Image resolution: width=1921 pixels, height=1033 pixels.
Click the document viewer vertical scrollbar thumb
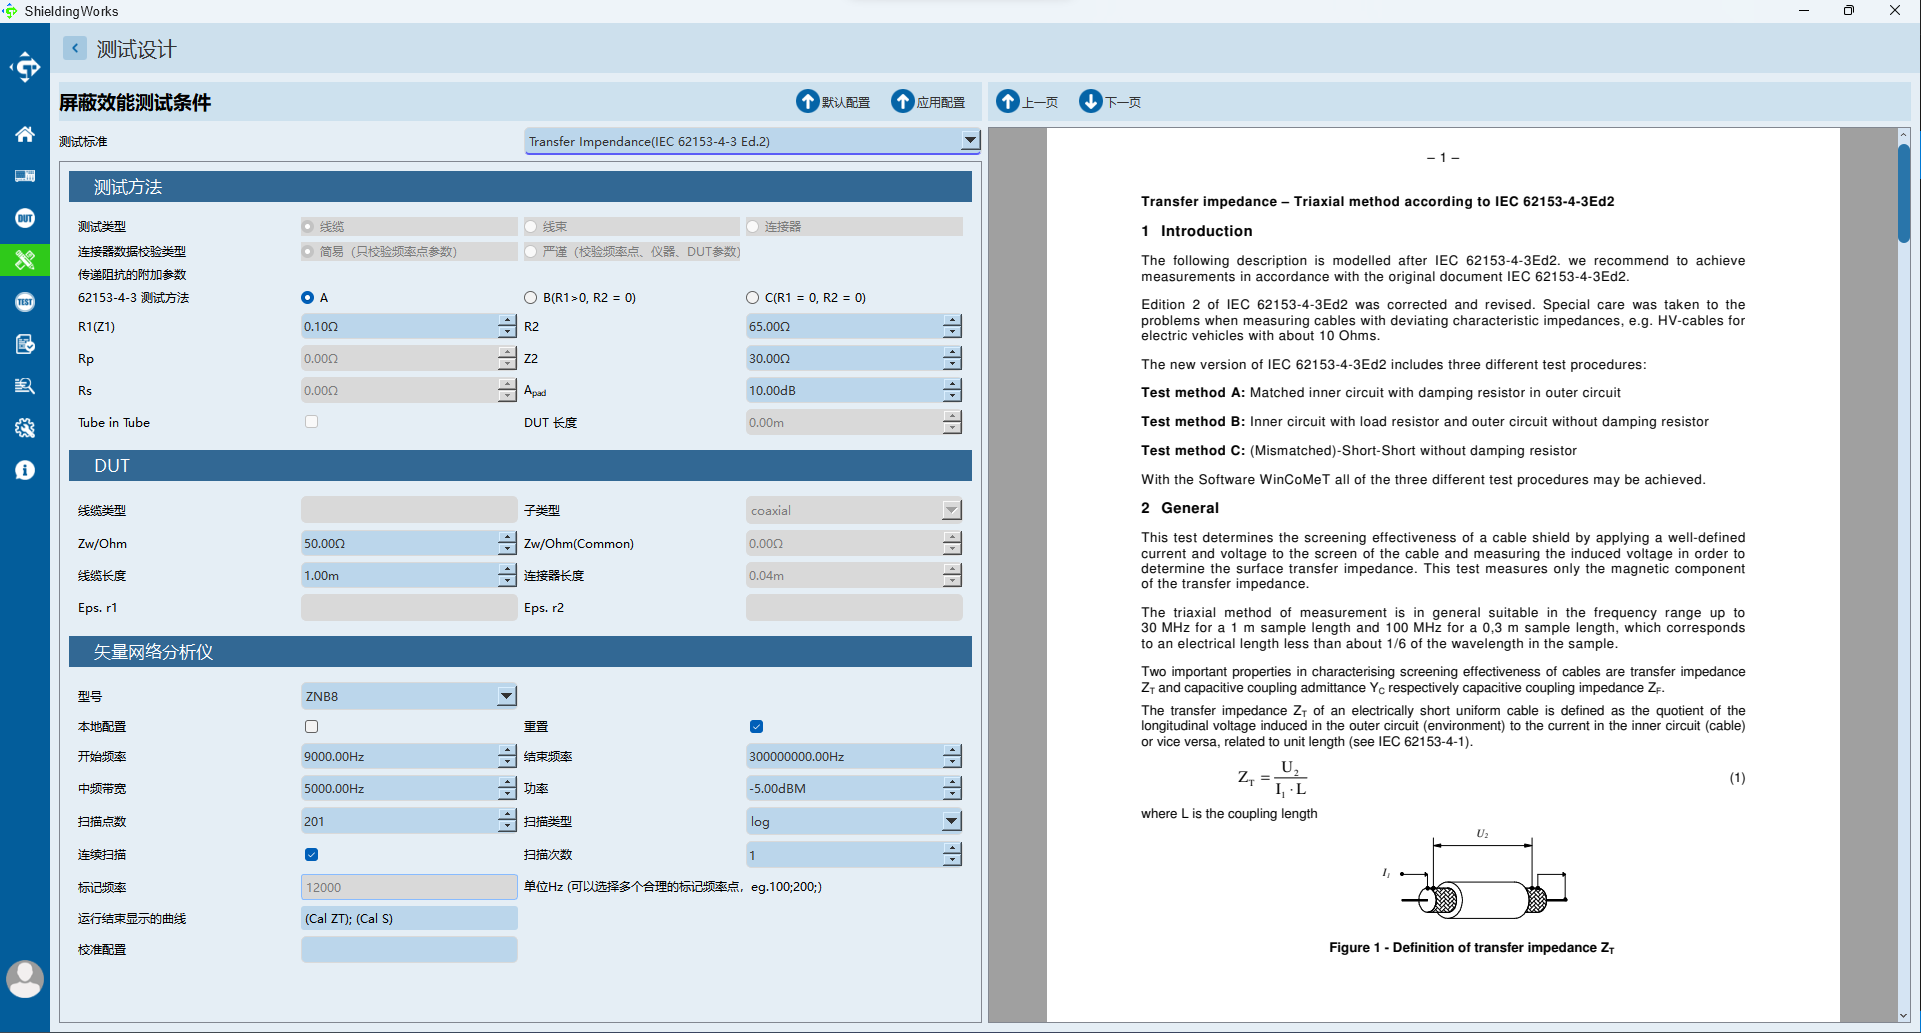1904,193
